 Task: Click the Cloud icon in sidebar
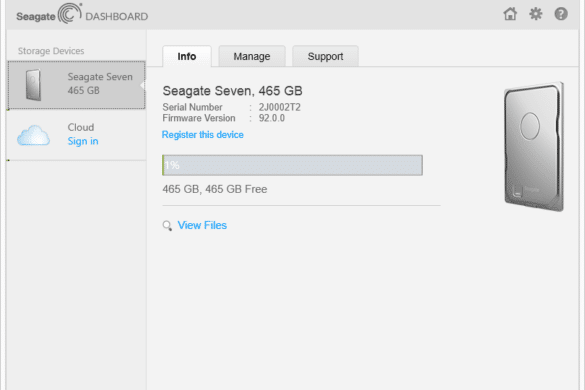click(33, 135)
